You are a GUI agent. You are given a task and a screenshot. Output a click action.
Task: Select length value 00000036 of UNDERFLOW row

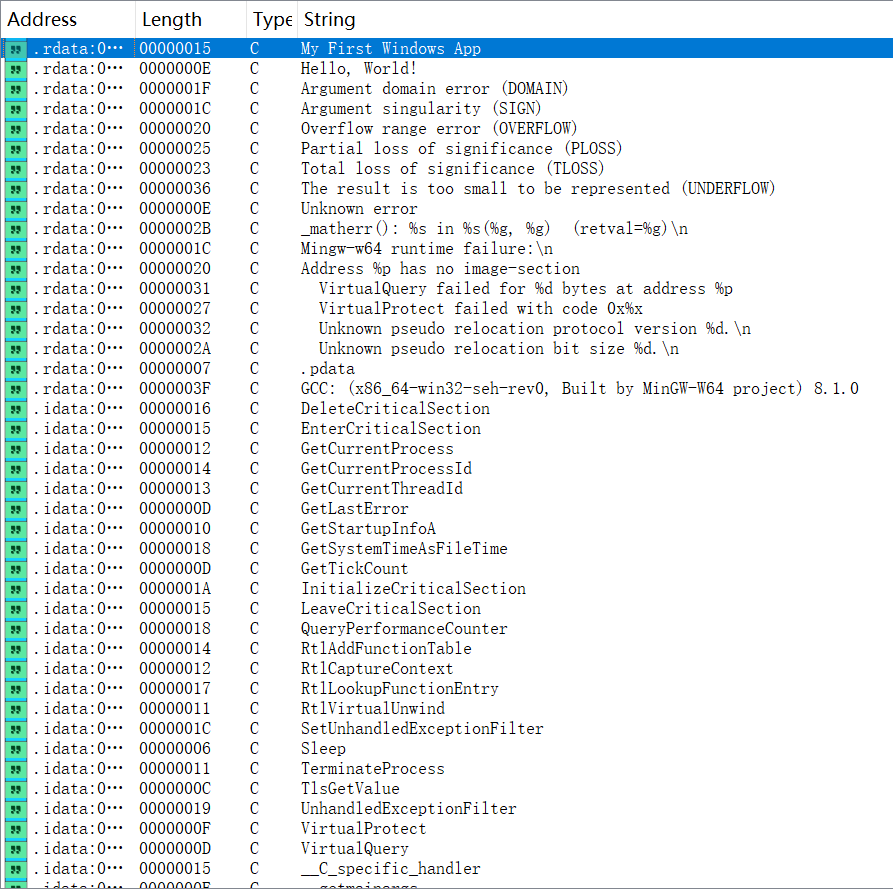coord(175,189)
